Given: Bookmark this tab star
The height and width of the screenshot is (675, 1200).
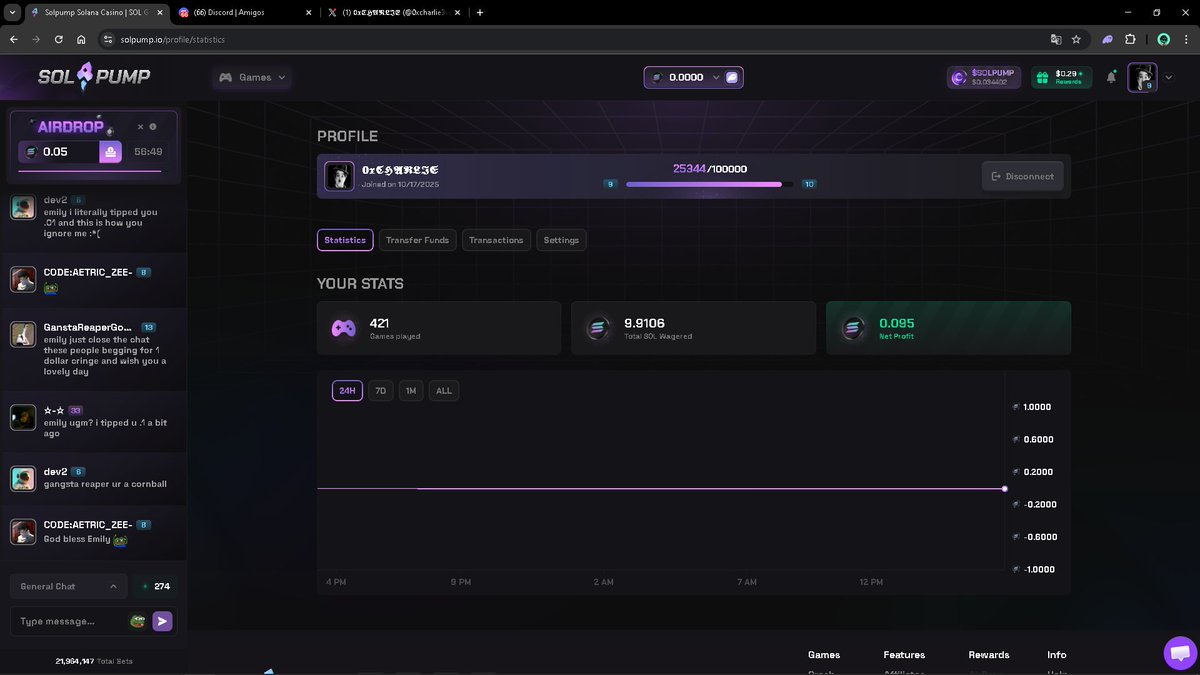Looking at the screenshot, I should tap(1076, 39).
